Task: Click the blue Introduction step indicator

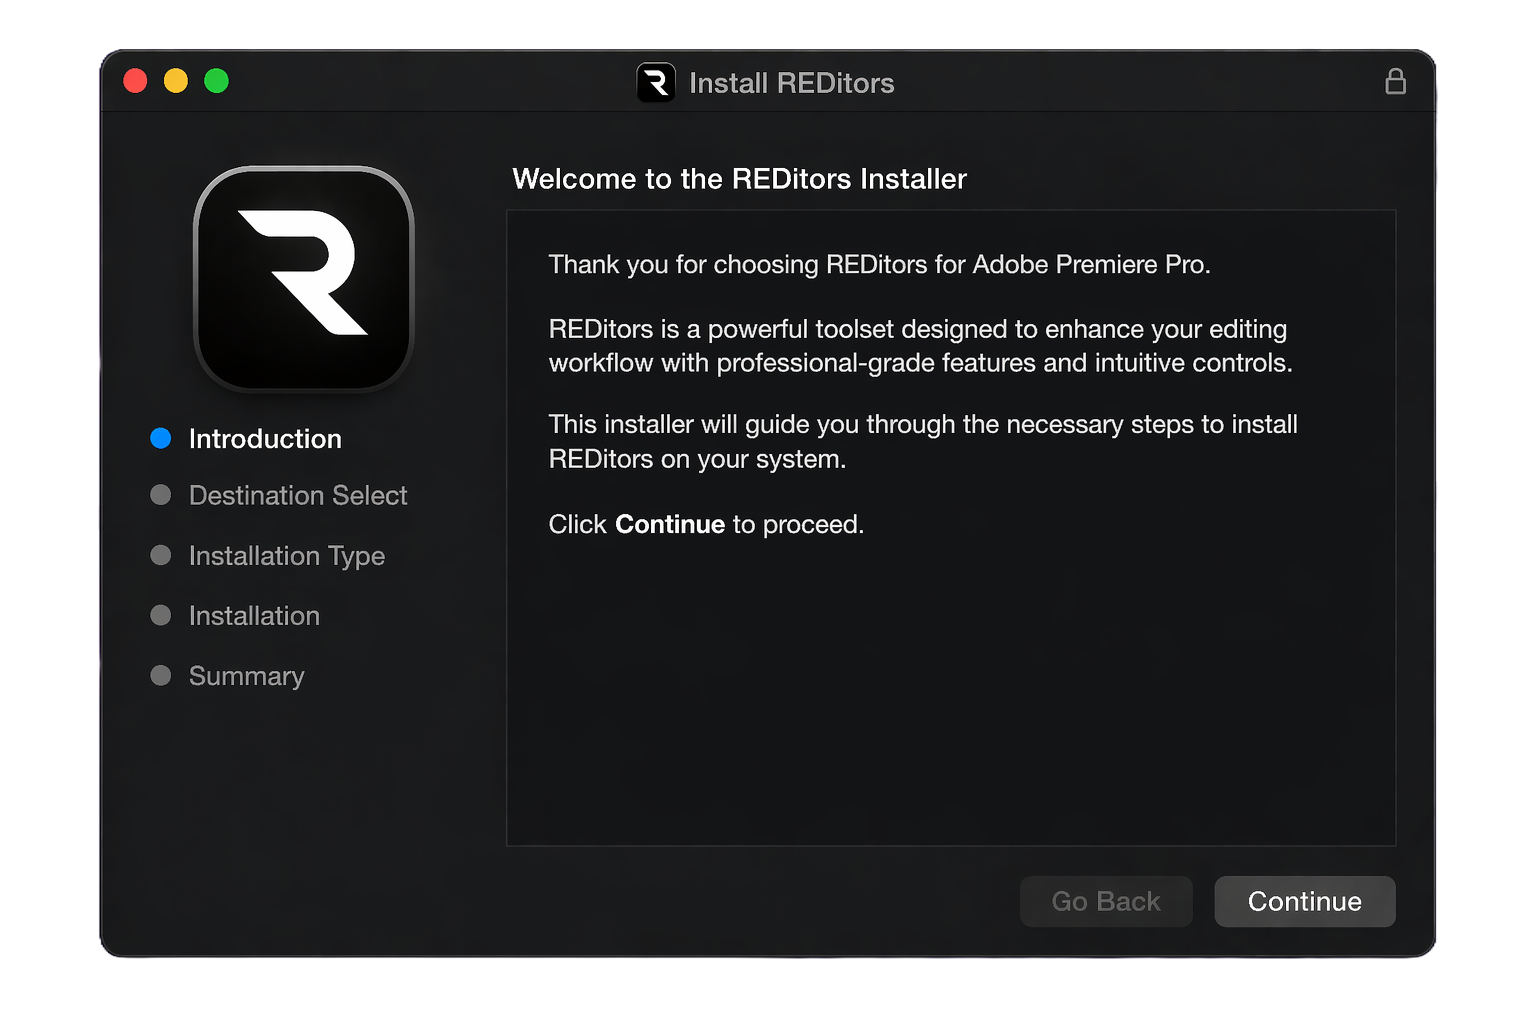Action: click(161, 438)
